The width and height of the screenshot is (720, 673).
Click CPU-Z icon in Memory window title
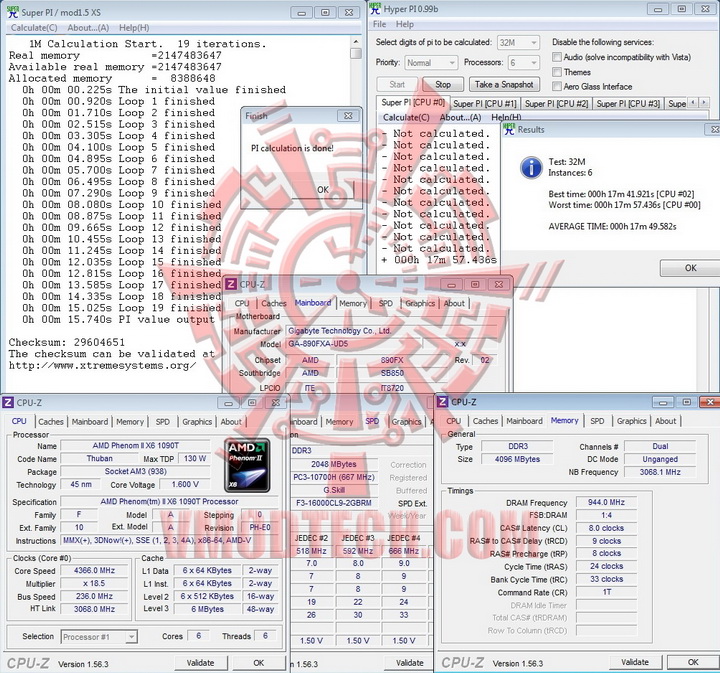point(442,402)
